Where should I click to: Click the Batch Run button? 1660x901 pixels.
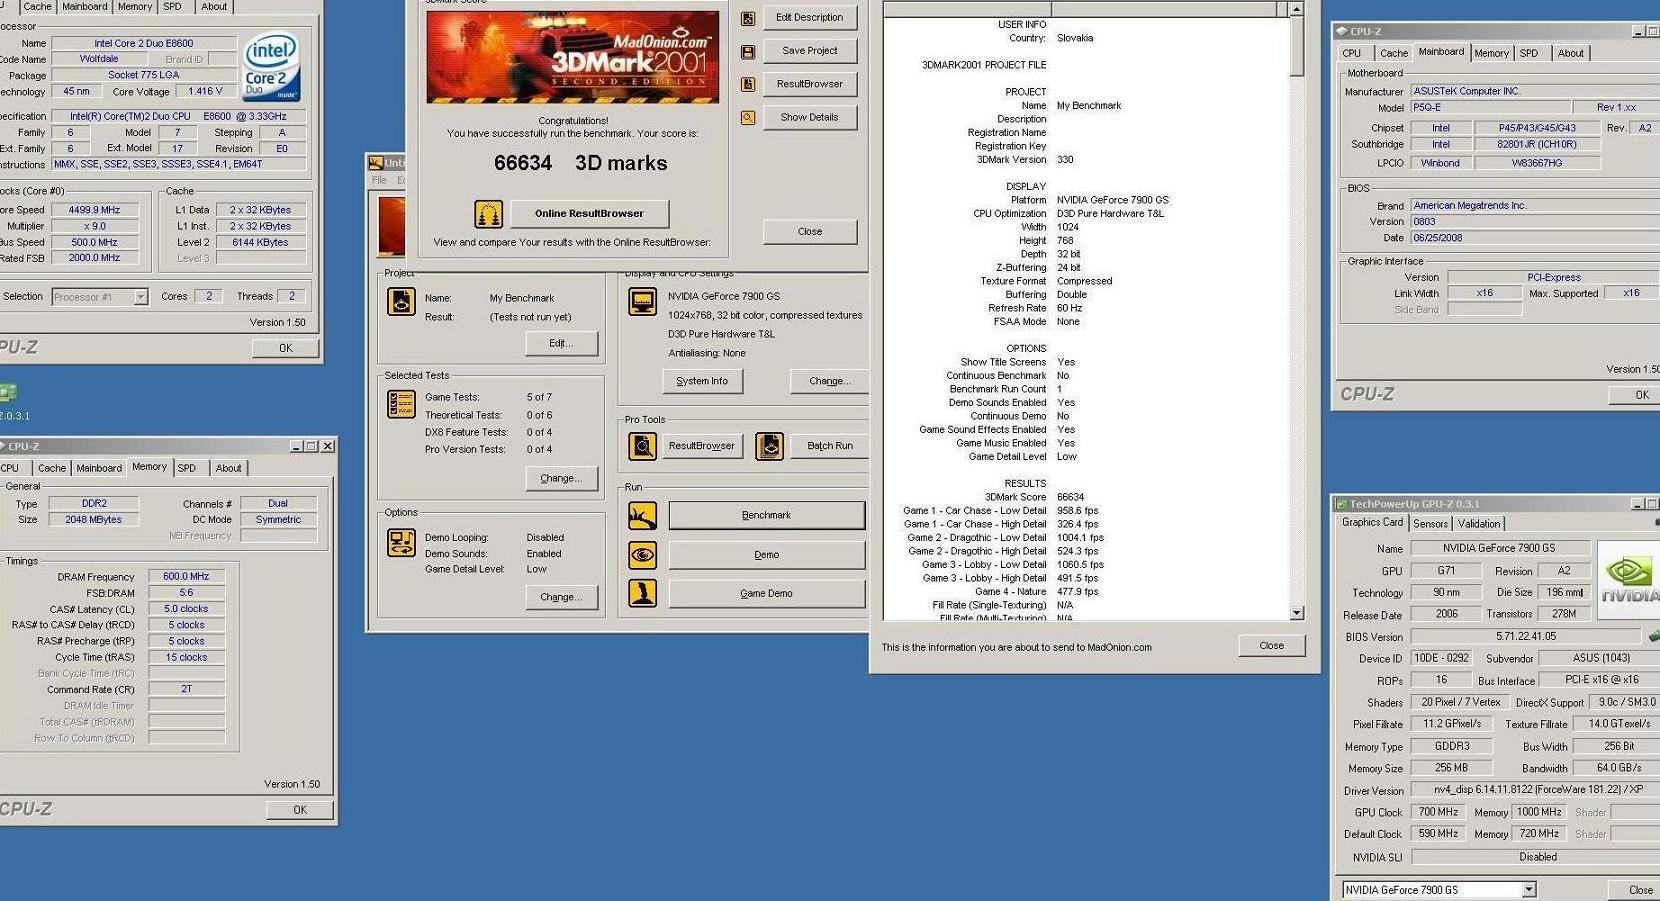829,446
